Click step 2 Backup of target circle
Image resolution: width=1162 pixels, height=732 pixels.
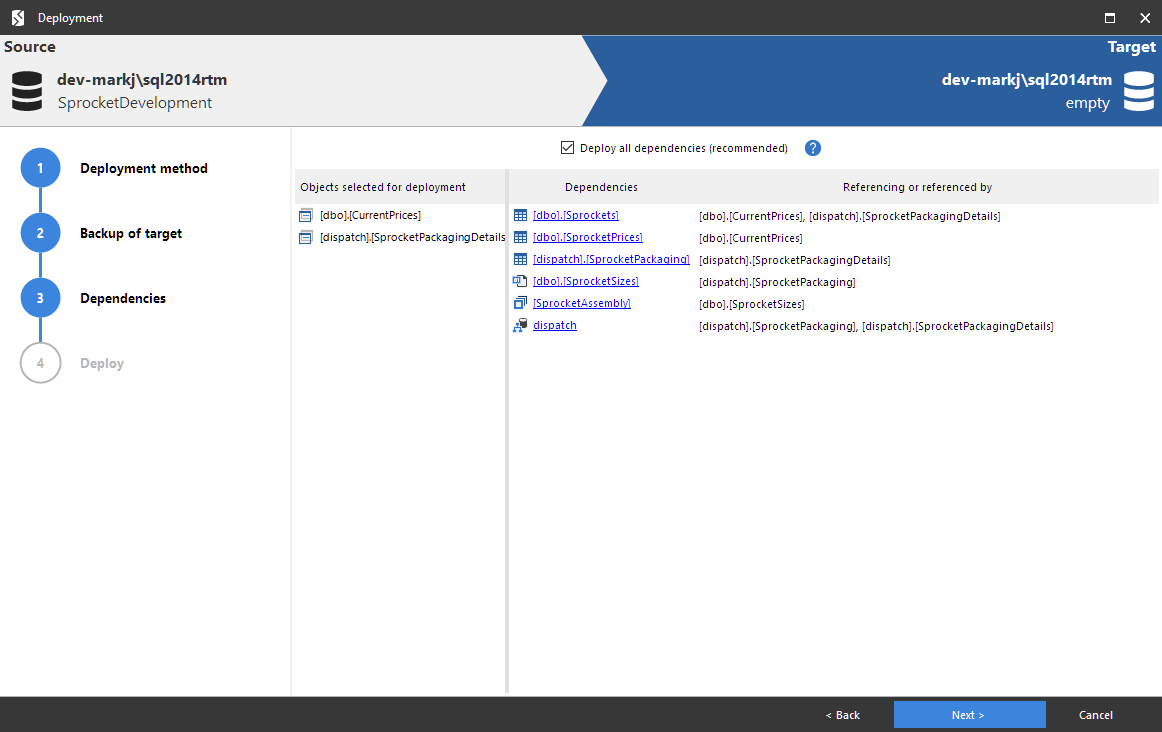pyautogui.click(x=40, y=232)
